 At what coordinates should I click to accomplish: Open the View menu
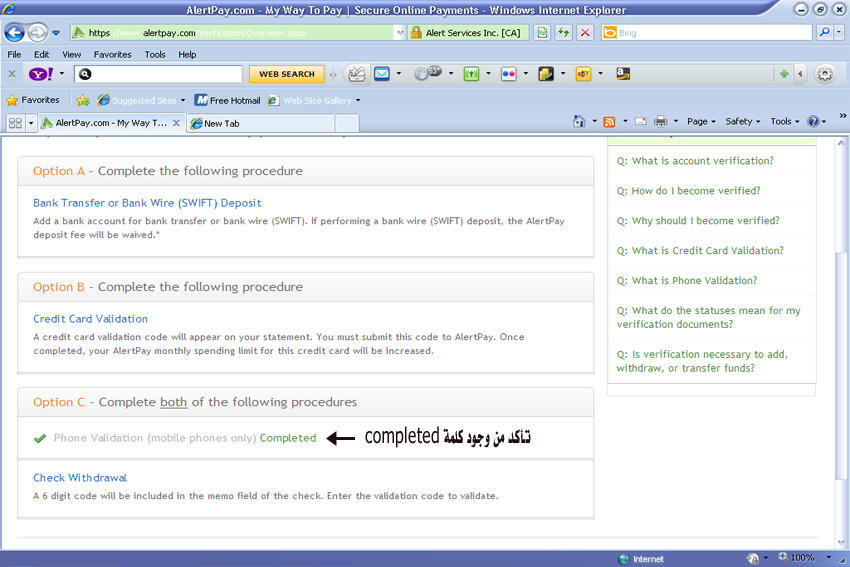pos(71,54)
